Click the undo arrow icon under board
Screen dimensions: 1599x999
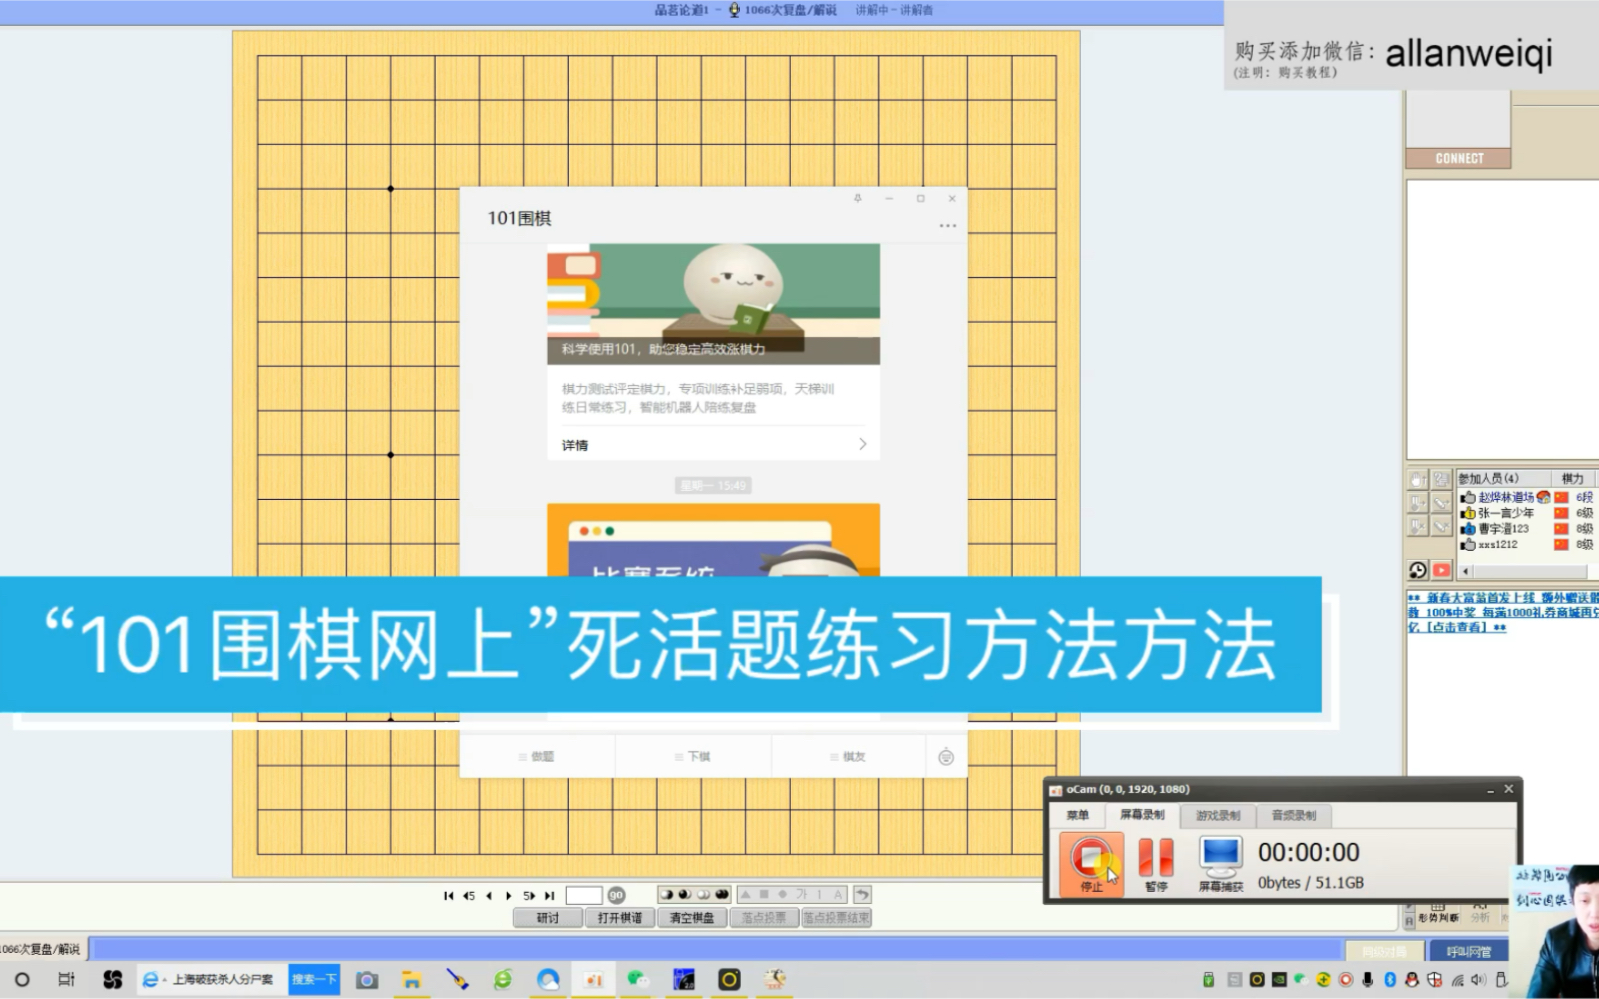(862, 894)
